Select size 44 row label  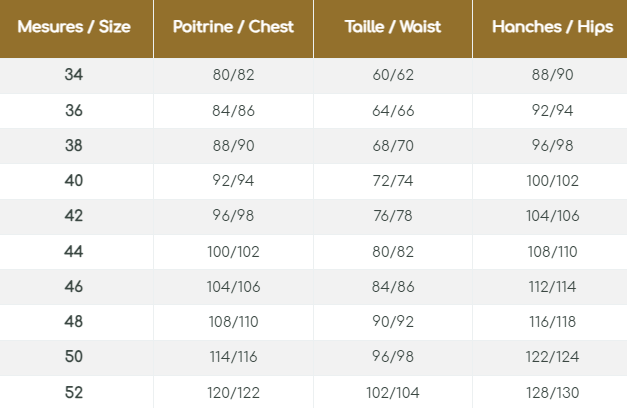(73, 251)
